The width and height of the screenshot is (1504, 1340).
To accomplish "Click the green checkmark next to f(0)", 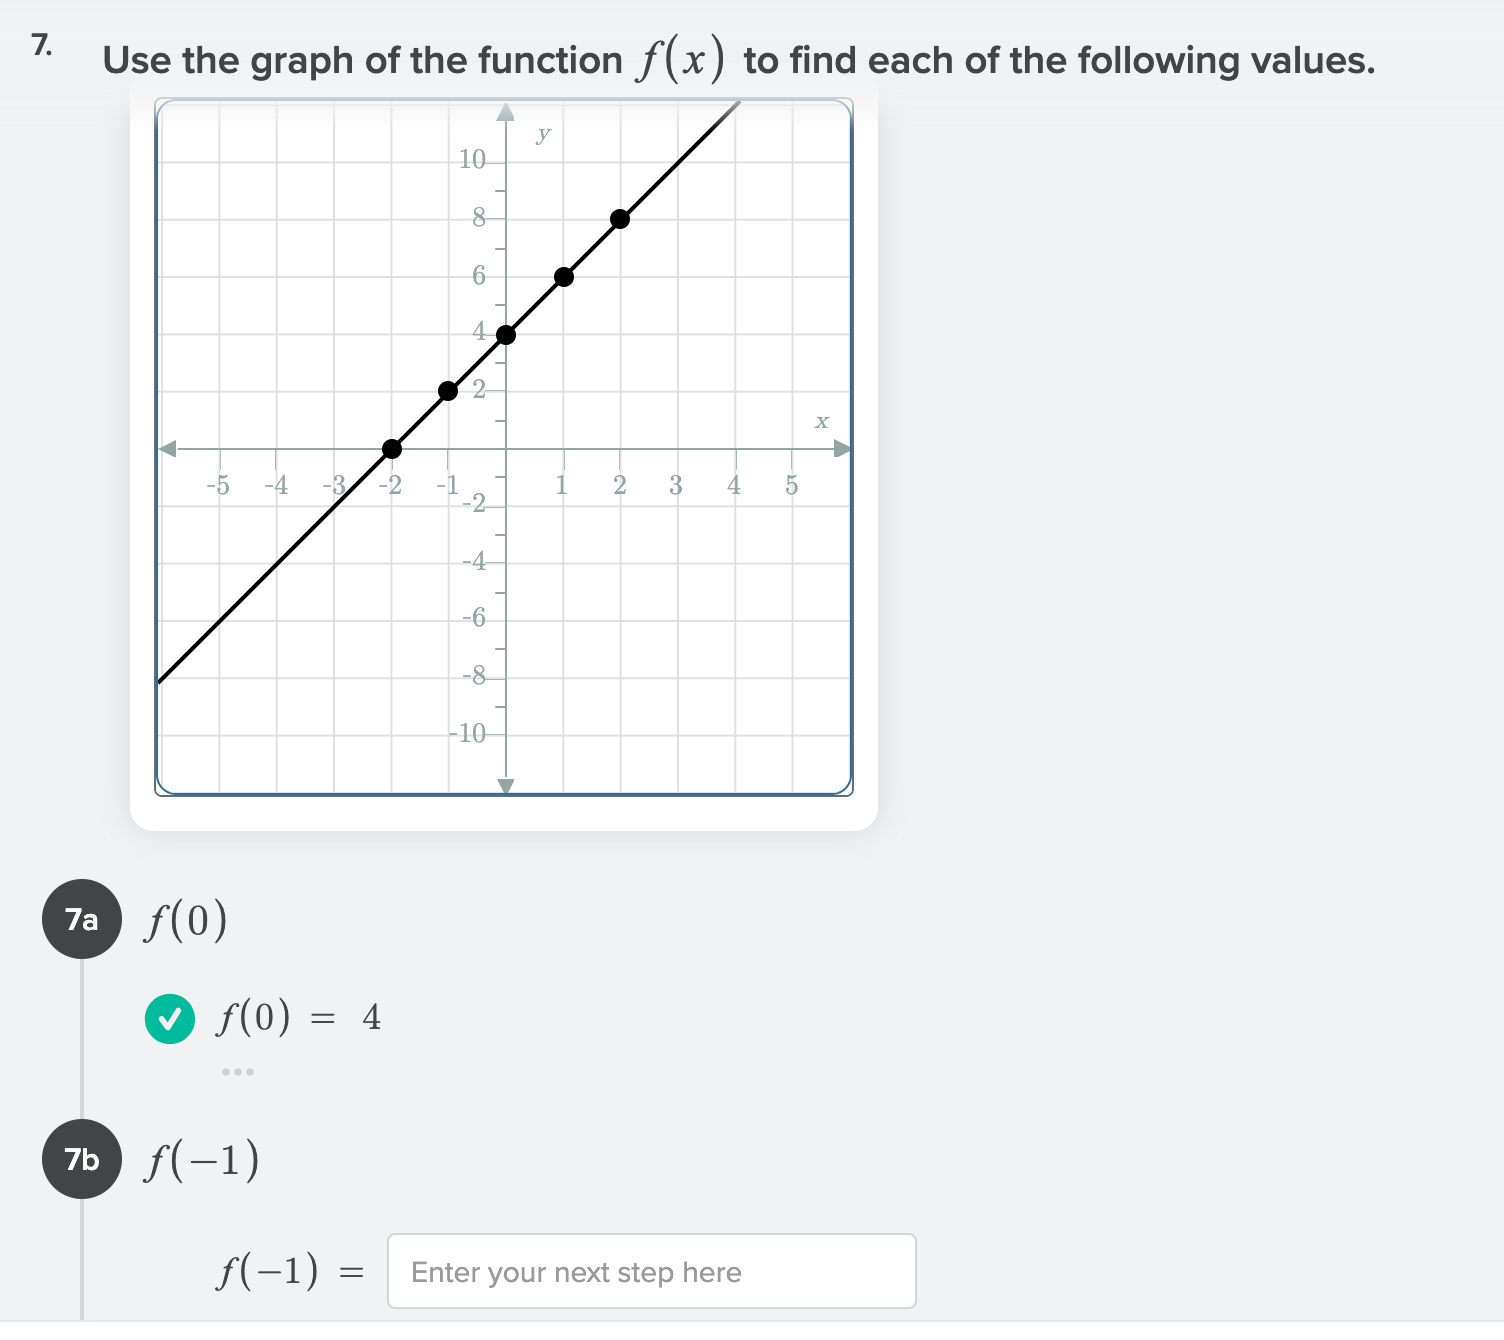I will click(x=169, y=1019).
